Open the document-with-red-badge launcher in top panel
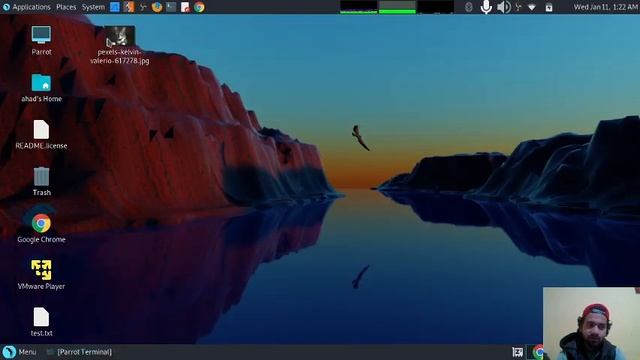Screen dimensions: 640x360 click(185, 7)
